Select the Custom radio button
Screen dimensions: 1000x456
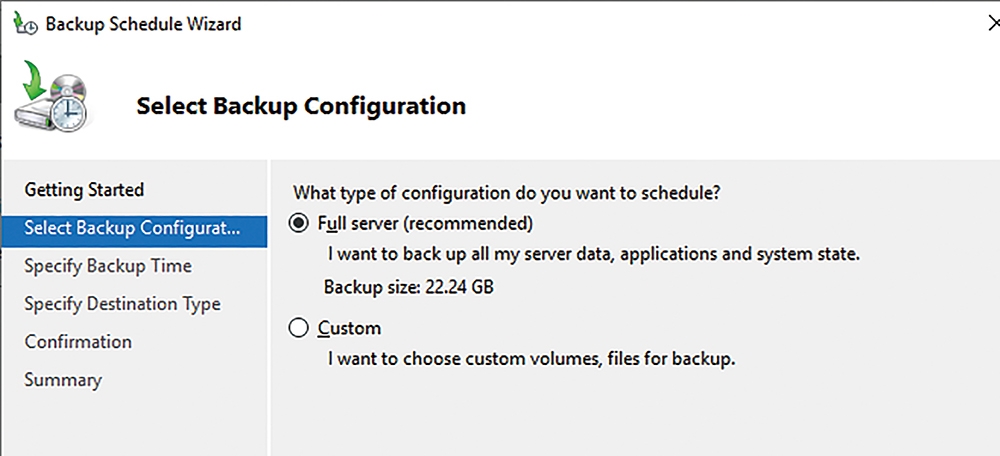point(298,328)
